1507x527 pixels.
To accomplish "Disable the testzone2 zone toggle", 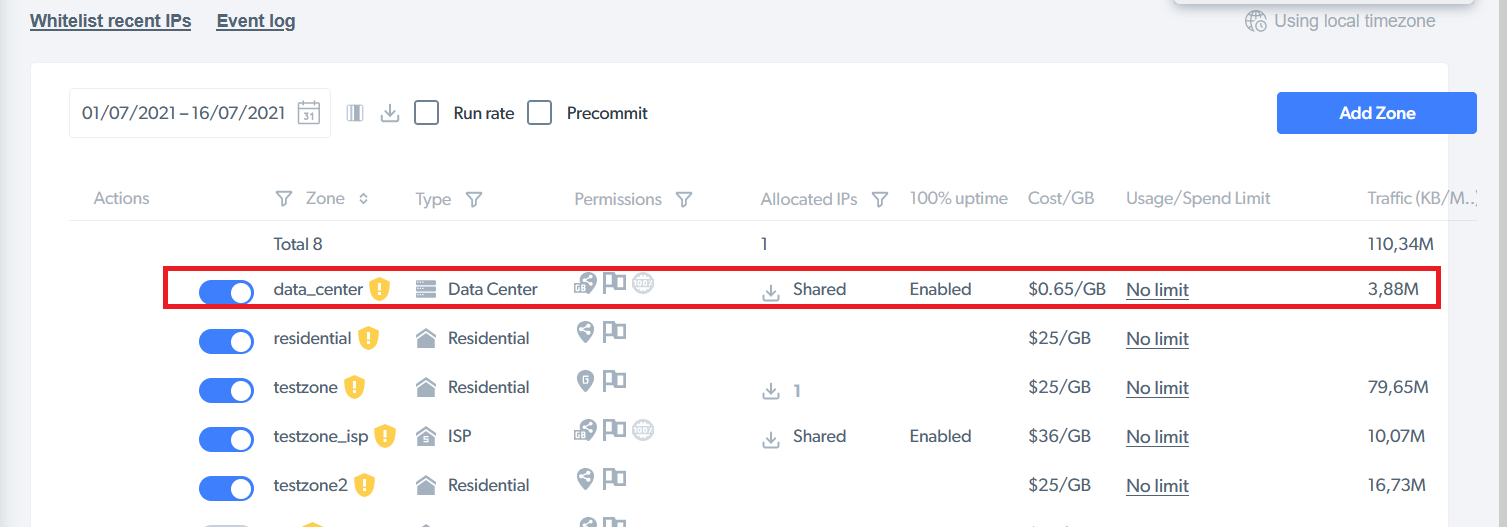I will pos(226,488).
